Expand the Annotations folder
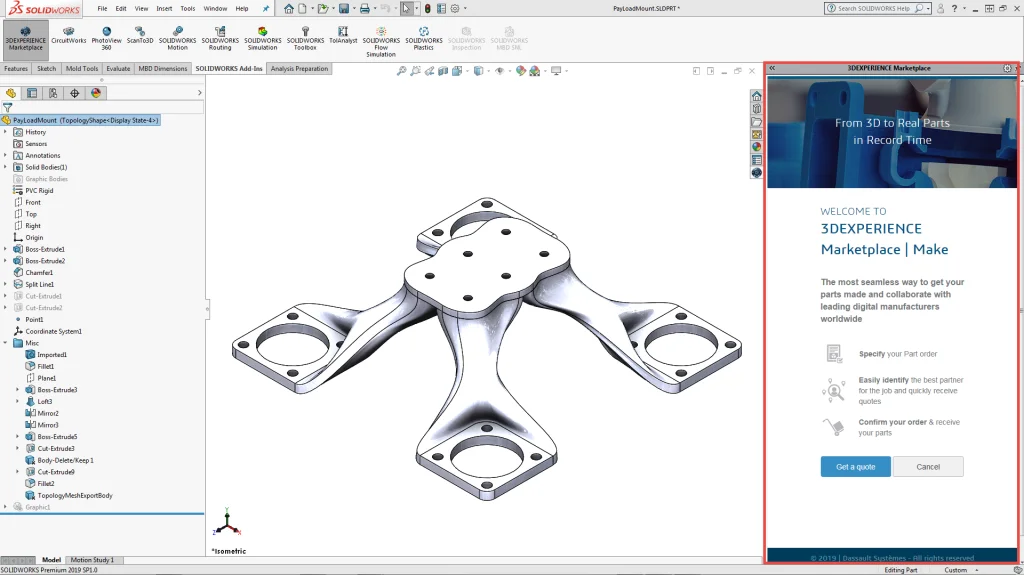Image resolution: width=1024 pixels, height=575 pixels. (6, 156)
